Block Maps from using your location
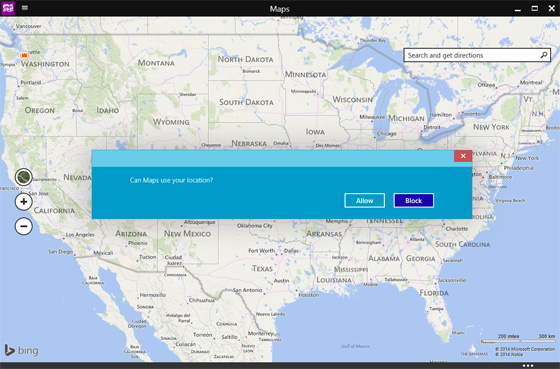Screen dimensions: 560x369 [x=414, y=200]
